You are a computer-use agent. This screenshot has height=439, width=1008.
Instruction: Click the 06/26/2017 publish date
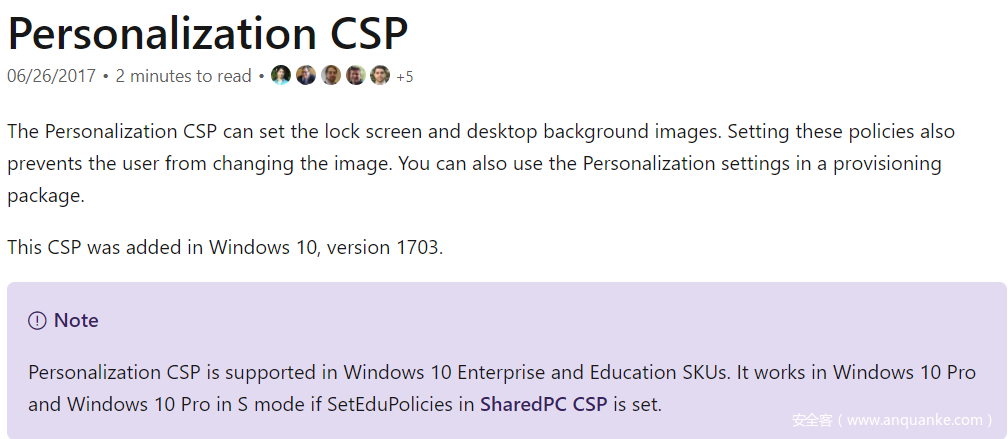[51, 77]
